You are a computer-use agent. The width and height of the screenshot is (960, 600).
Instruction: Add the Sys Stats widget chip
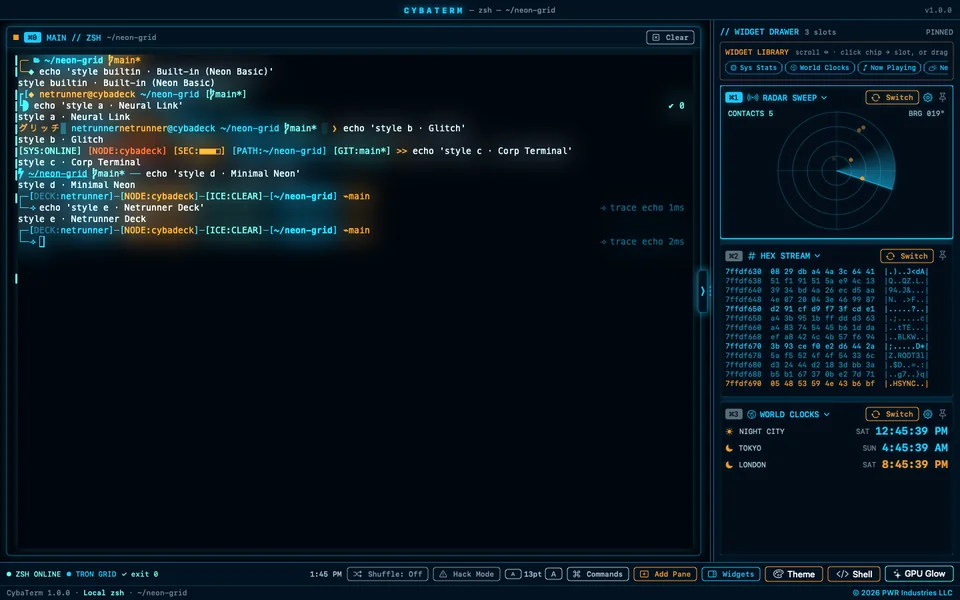pyautogui.click(x=753, y=68)
